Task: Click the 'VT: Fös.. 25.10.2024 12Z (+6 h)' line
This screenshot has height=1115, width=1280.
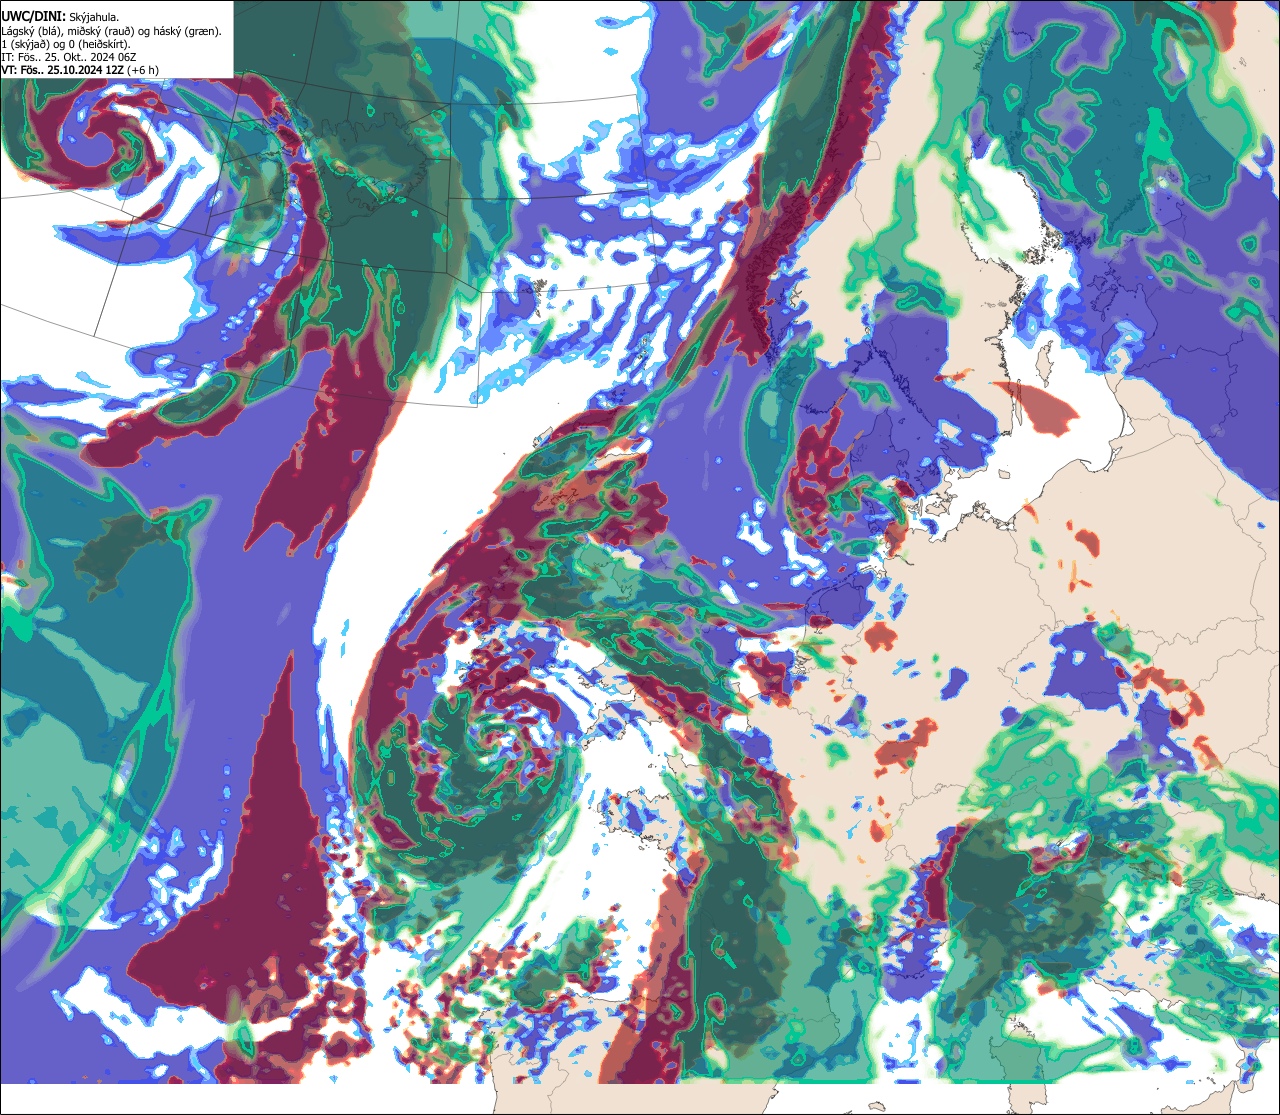Action: point(80,70)
